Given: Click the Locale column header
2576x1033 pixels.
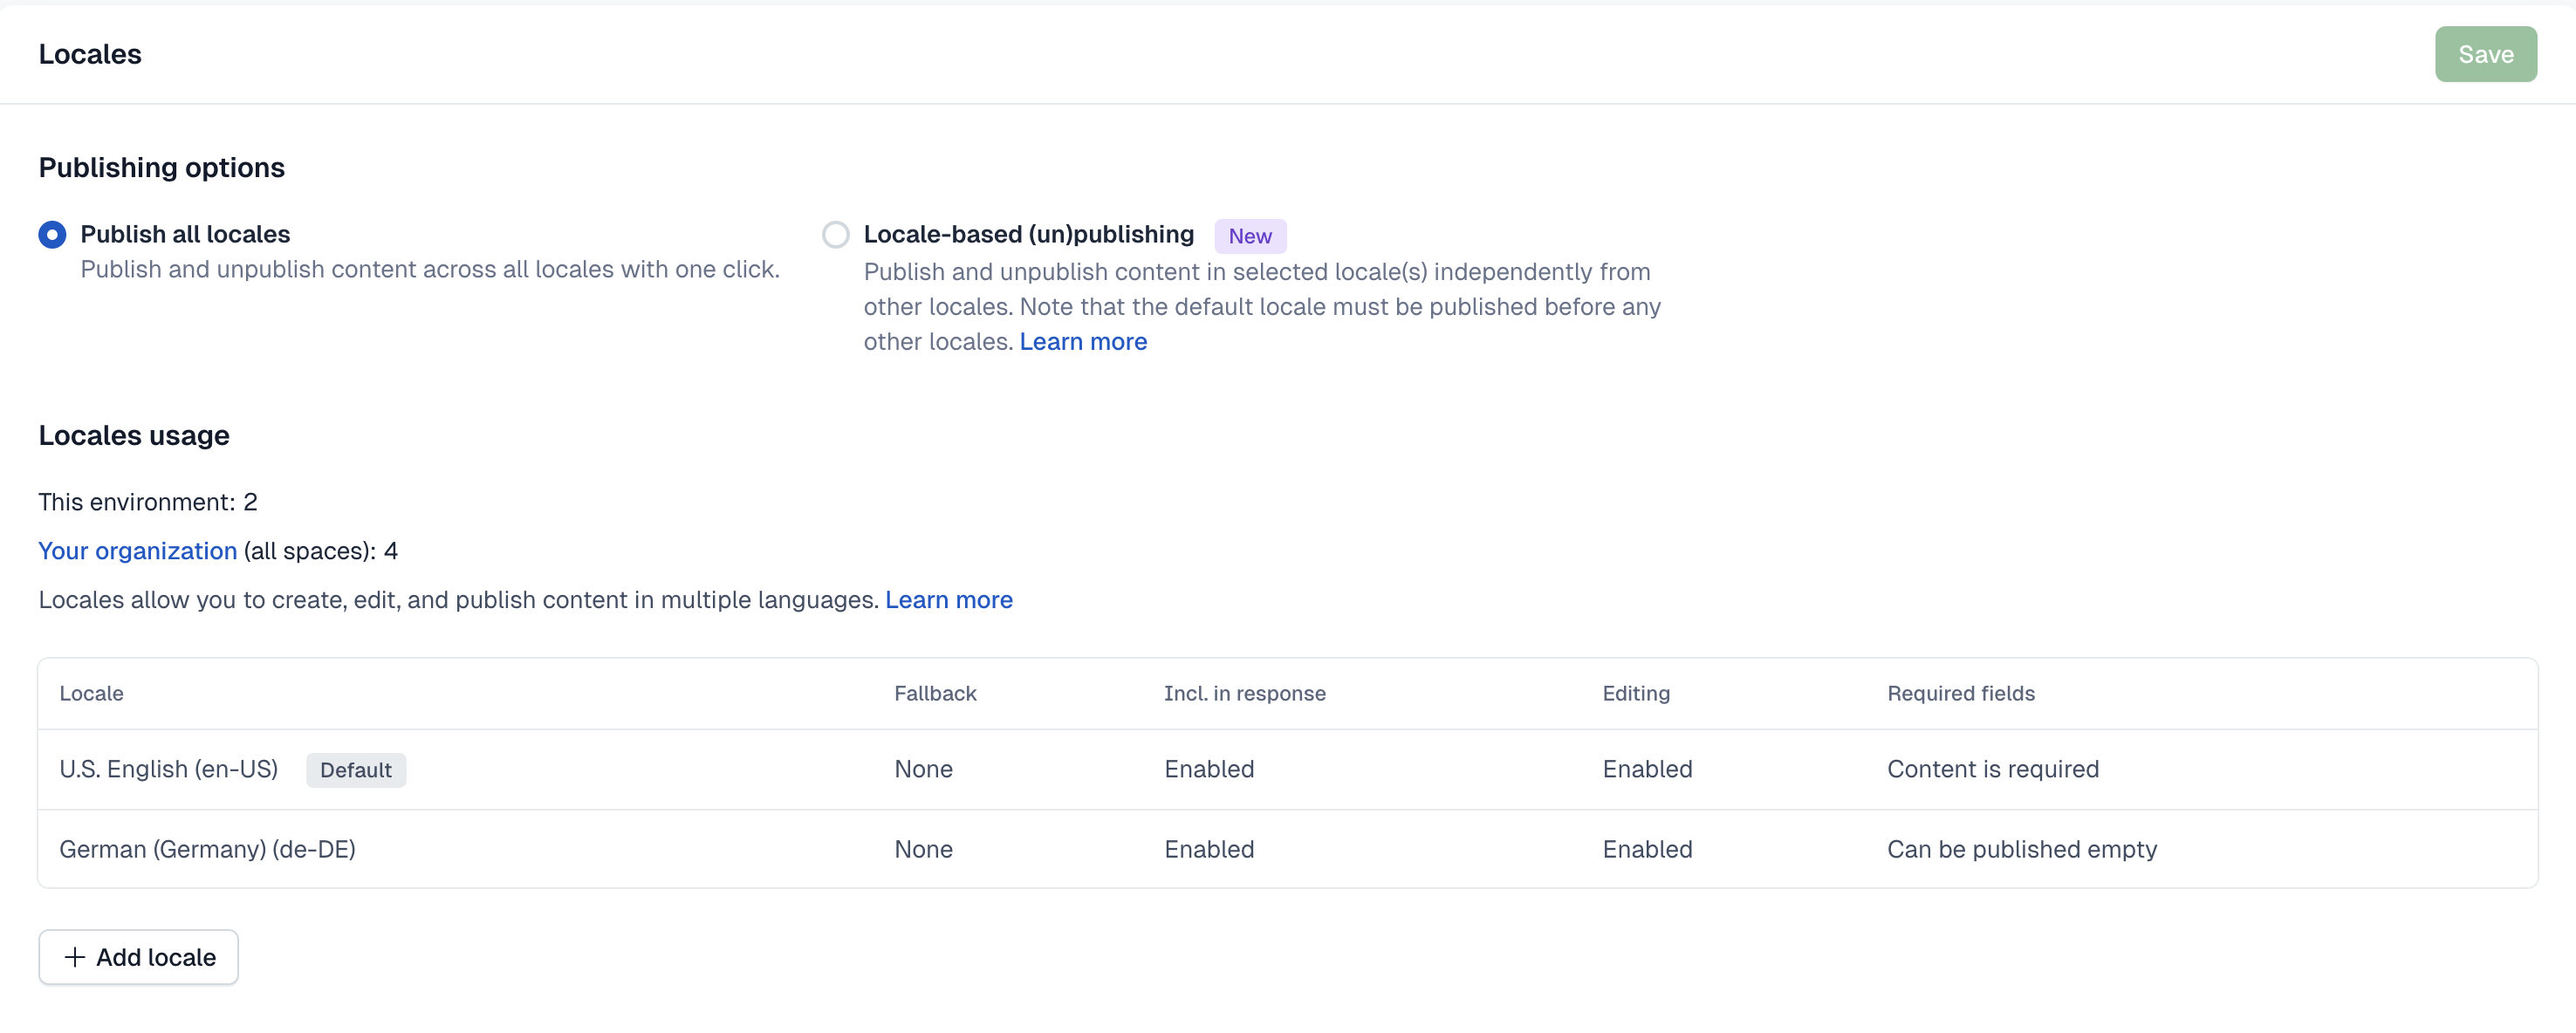Looking at the screenshot, I should click(91, 693).
